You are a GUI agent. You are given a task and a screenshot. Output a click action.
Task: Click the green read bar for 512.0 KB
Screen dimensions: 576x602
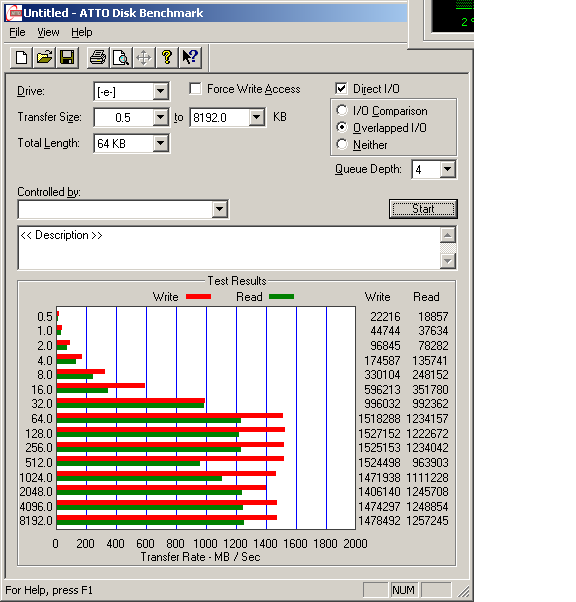point(128,463)
